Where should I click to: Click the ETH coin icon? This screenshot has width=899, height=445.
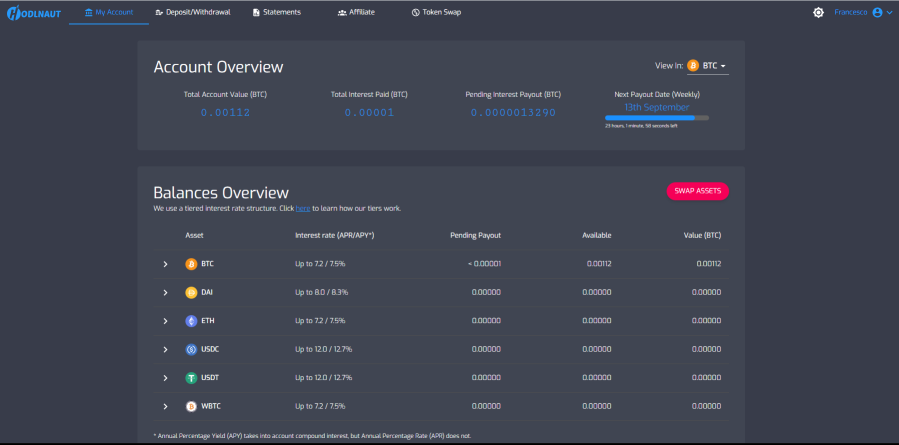pyautogui.click(x=191, y=321)
